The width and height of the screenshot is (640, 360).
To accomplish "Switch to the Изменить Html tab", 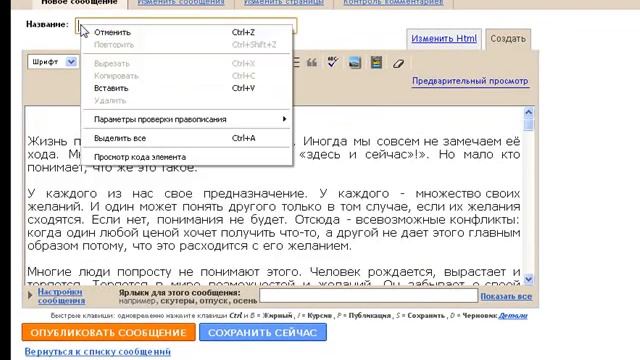I will (x=444, y=39).
